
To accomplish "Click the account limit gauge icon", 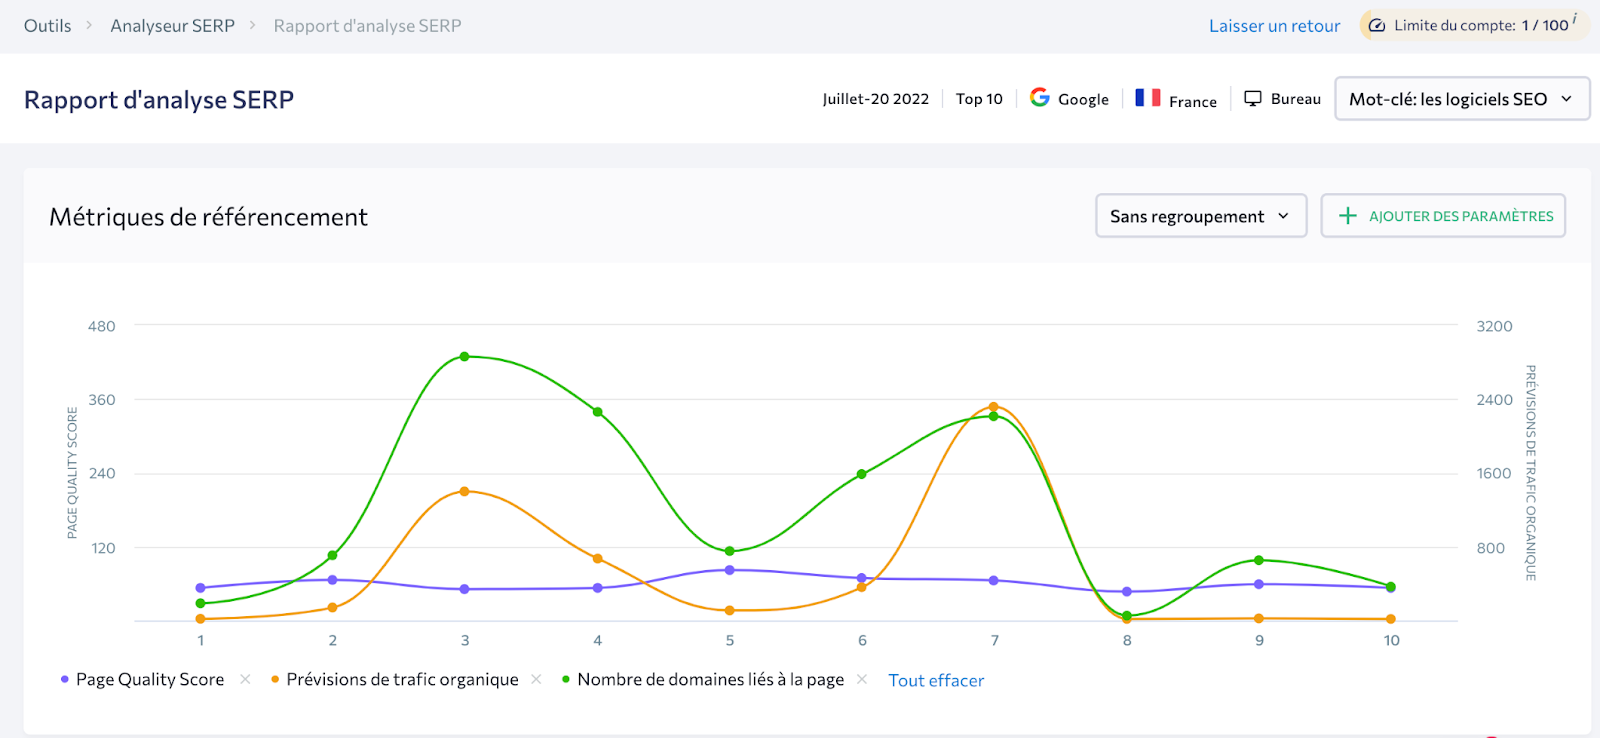I will click(1377, 26).
